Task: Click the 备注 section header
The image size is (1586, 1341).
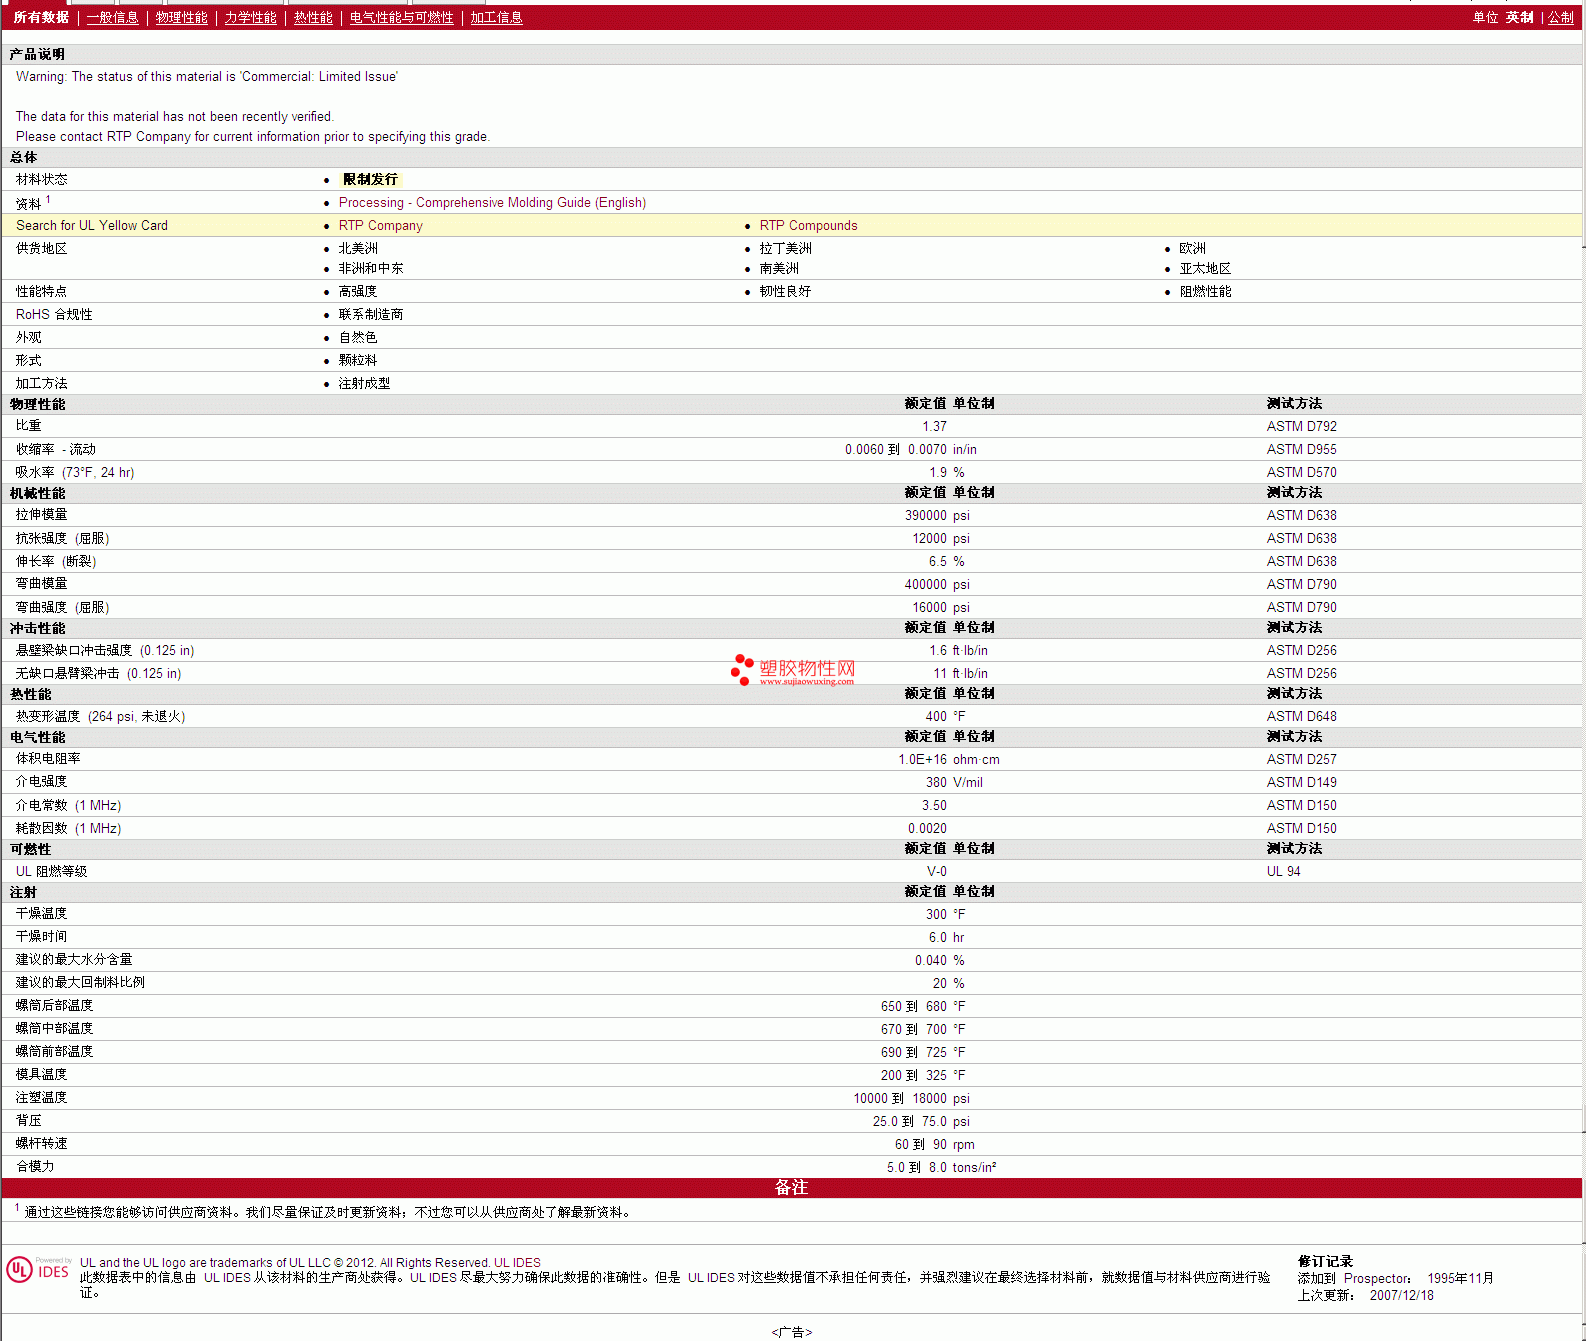Action: [791, 1187]
